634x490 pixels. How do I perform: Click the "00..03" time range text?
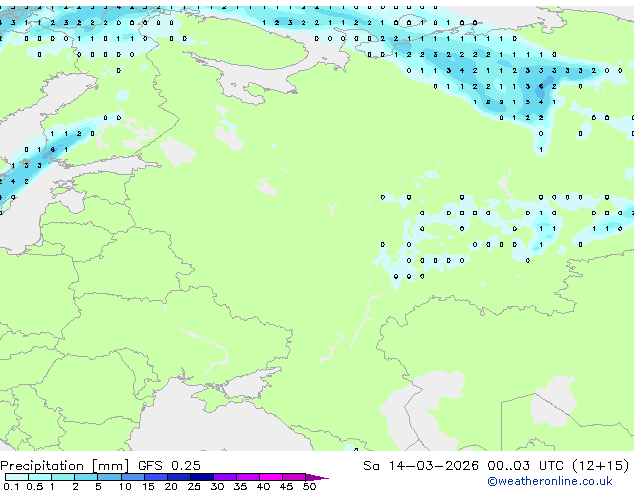coord(508,466)
